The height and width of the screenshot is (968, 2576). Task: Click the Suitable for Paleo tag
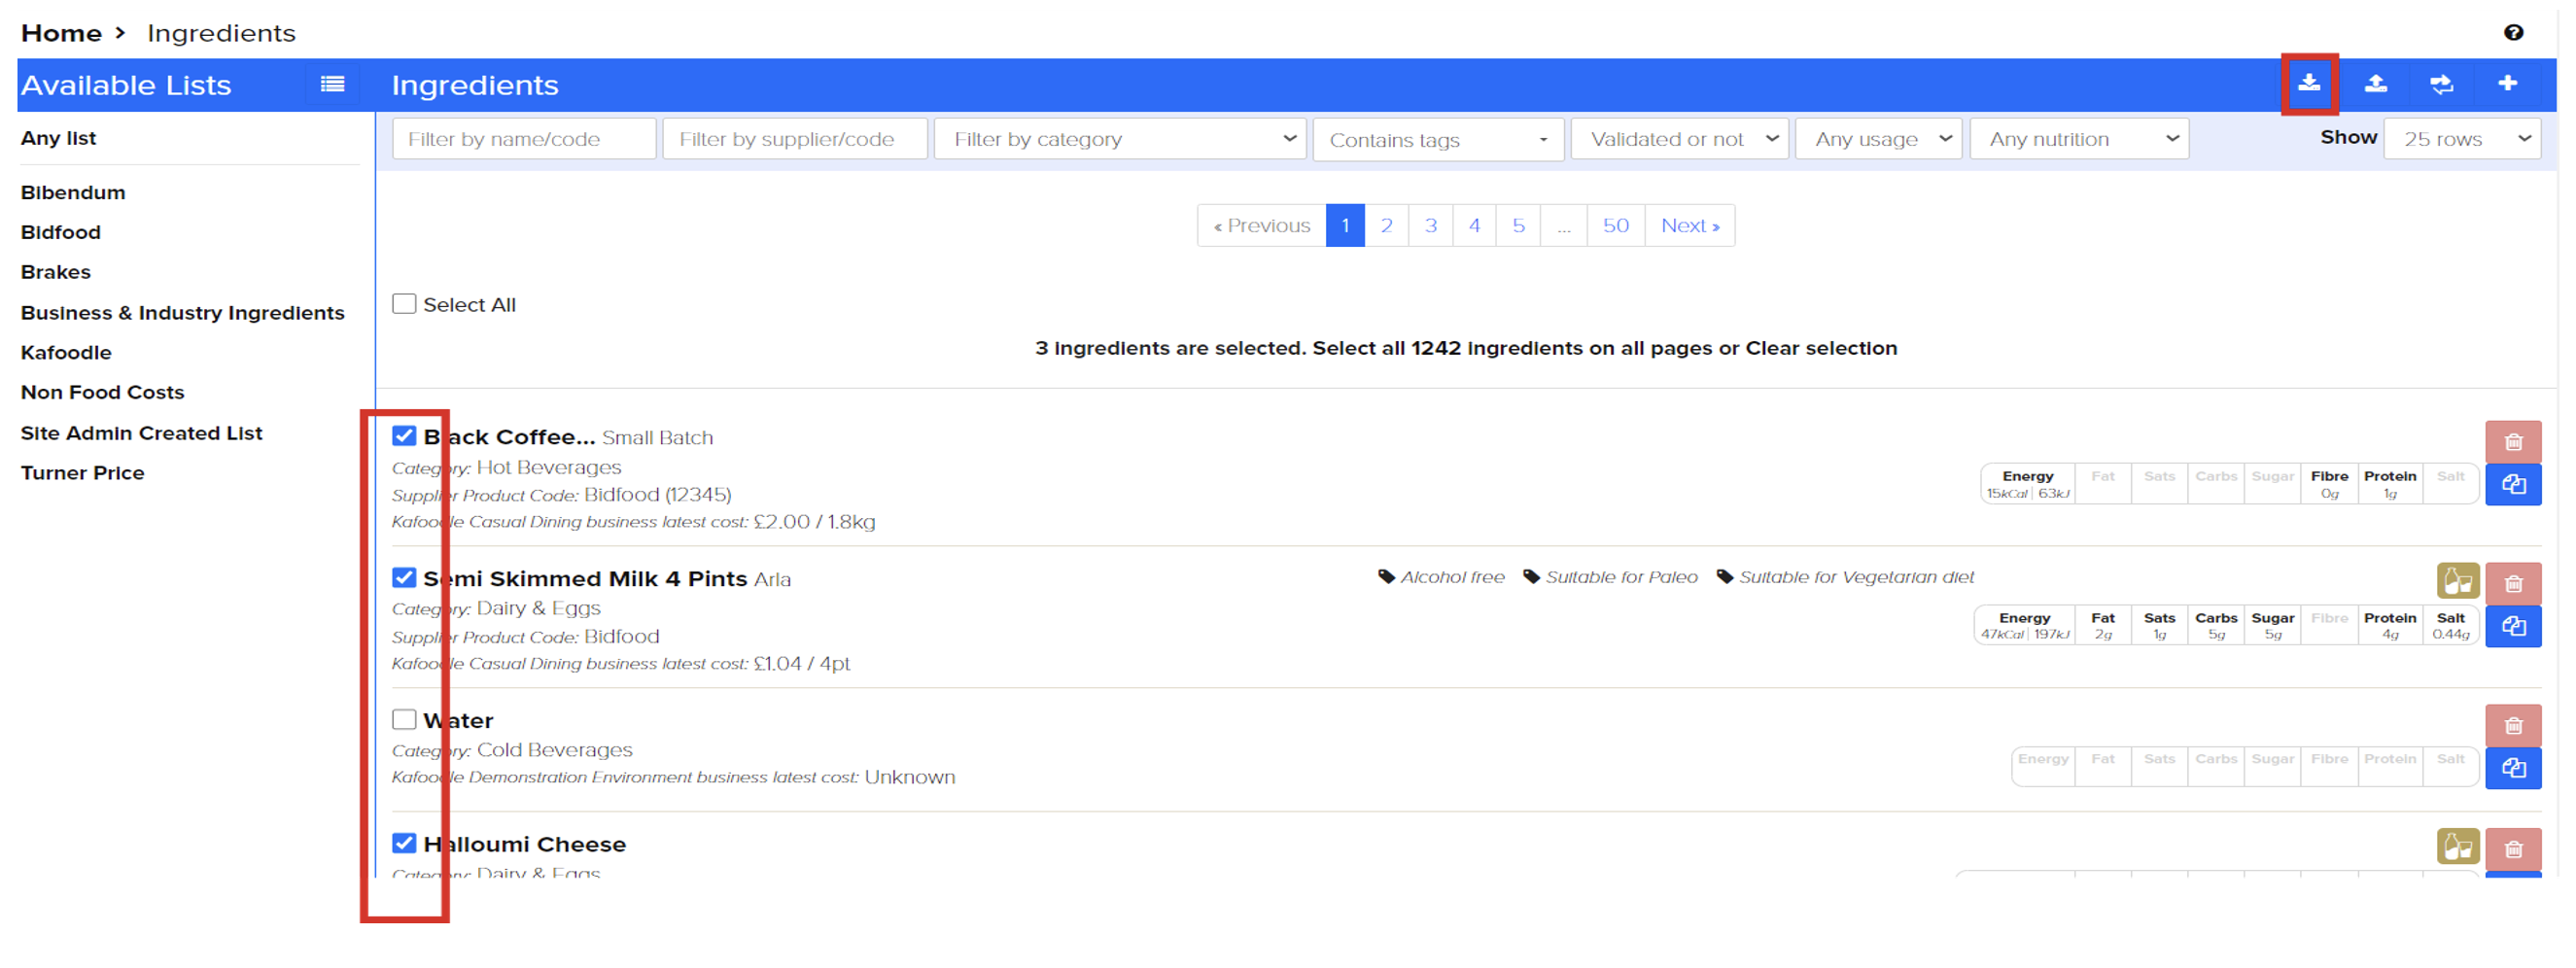[1610, 577]
